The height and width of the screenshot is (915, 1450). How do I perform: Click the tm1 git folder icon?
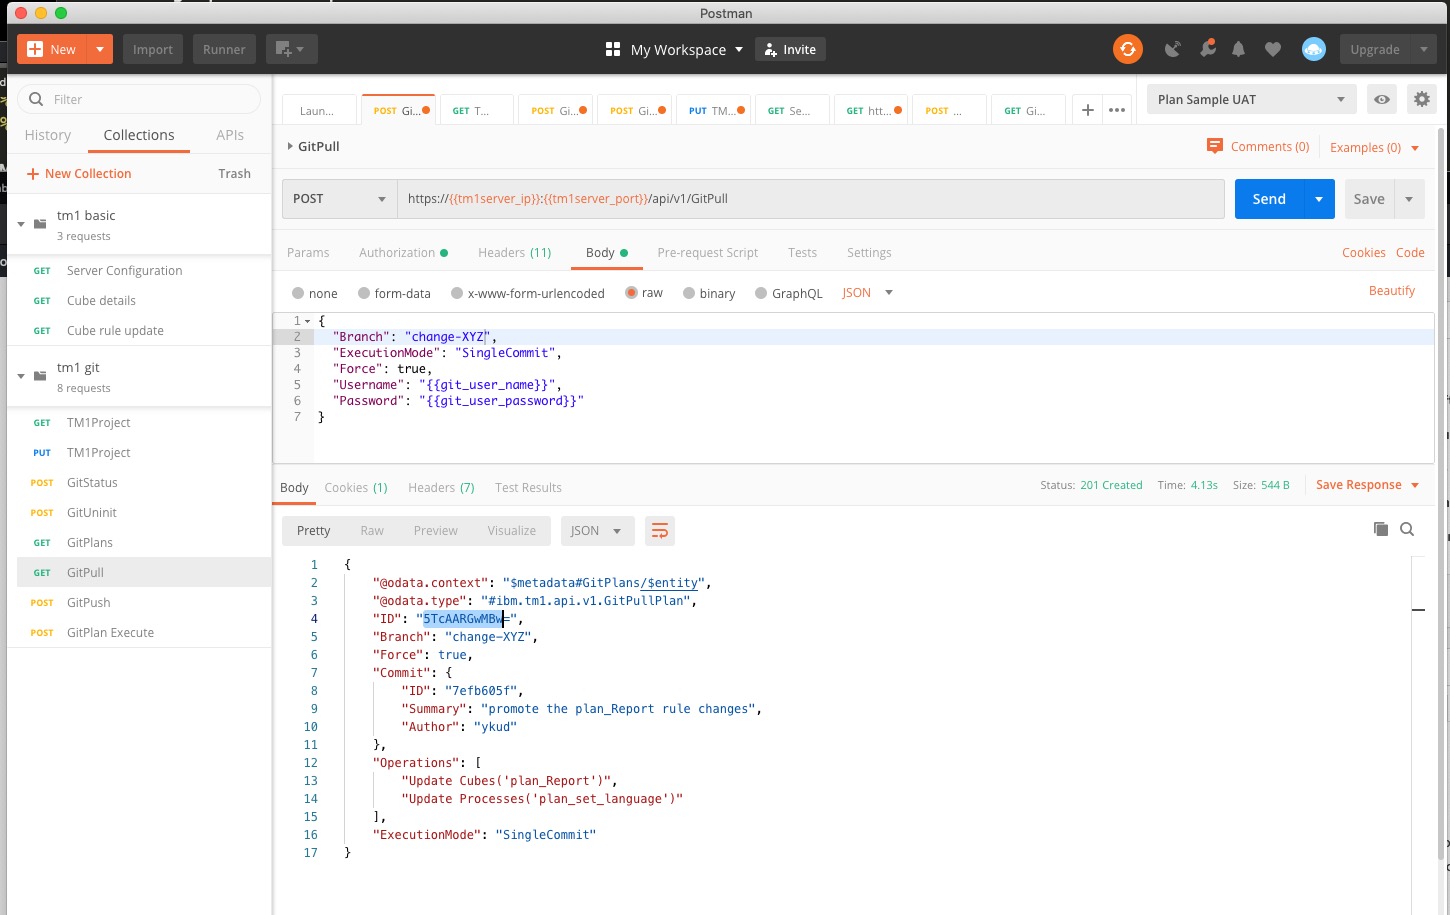[40, 376]
